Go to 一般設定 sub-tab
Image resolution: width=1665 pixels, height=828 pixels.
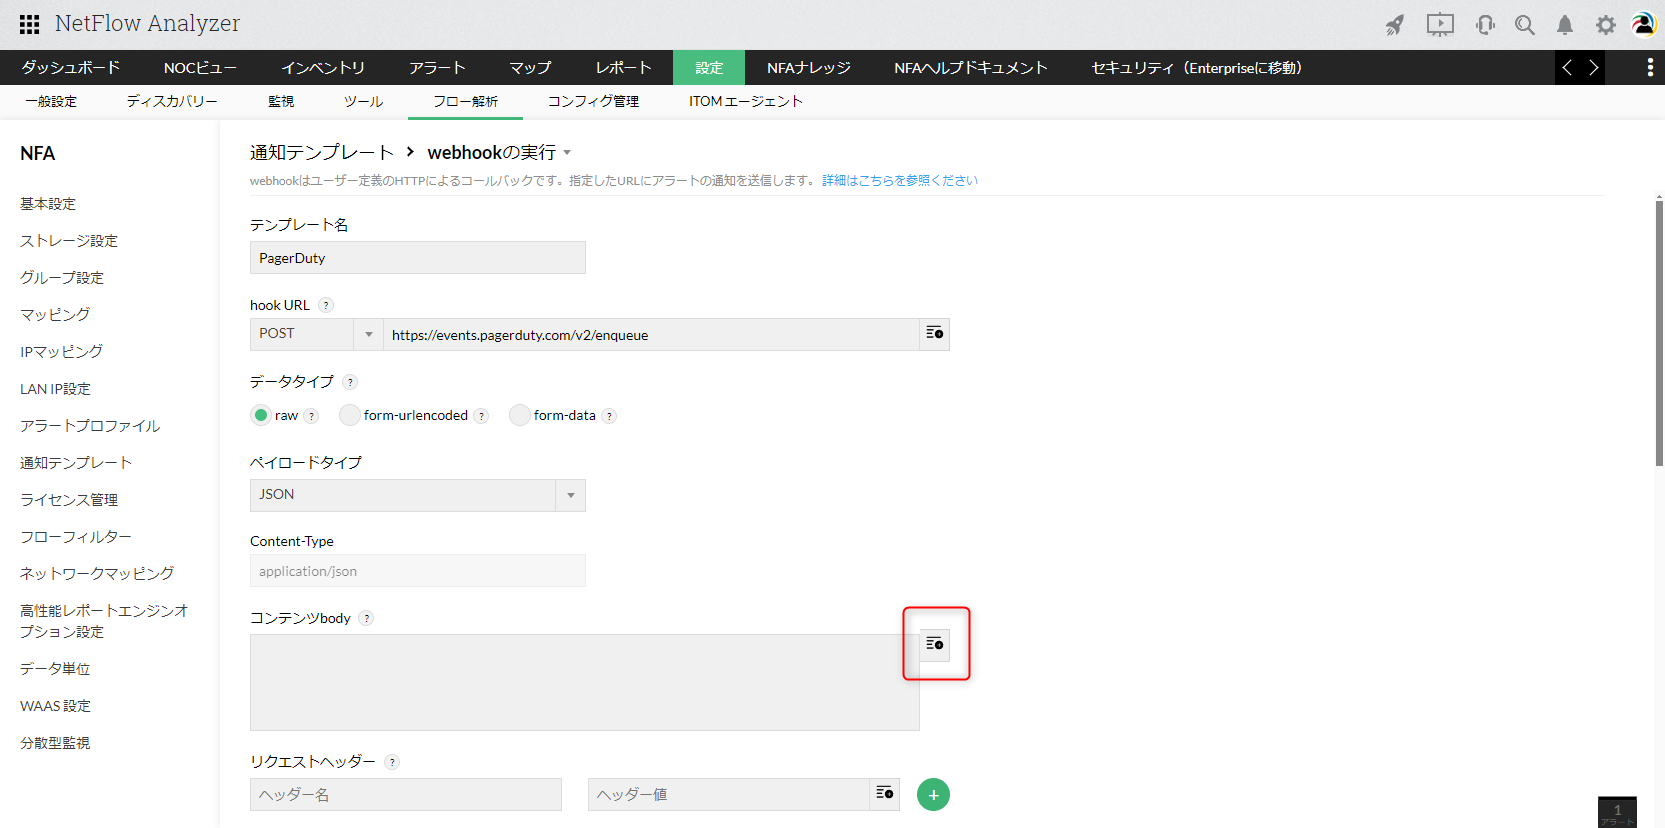click(x=51, y=102)
